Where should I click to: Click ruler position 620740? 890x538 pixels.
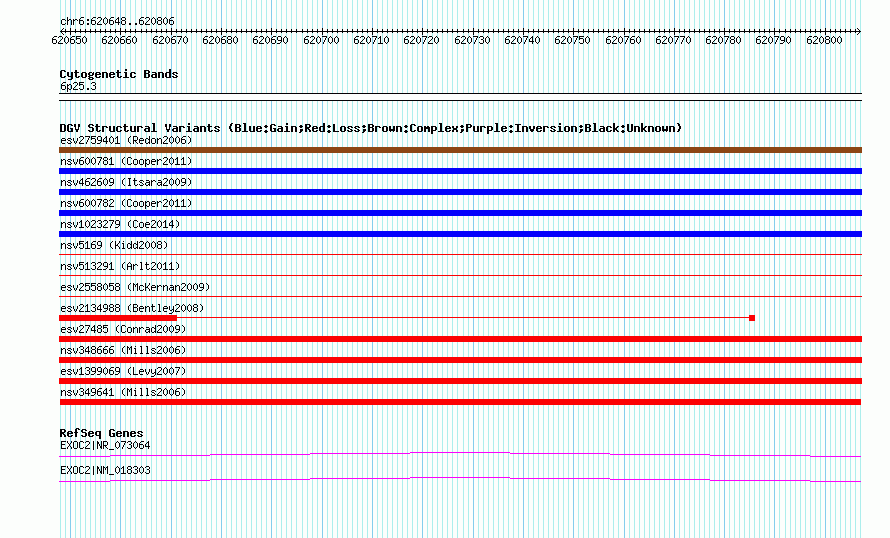tap(522, 40)
